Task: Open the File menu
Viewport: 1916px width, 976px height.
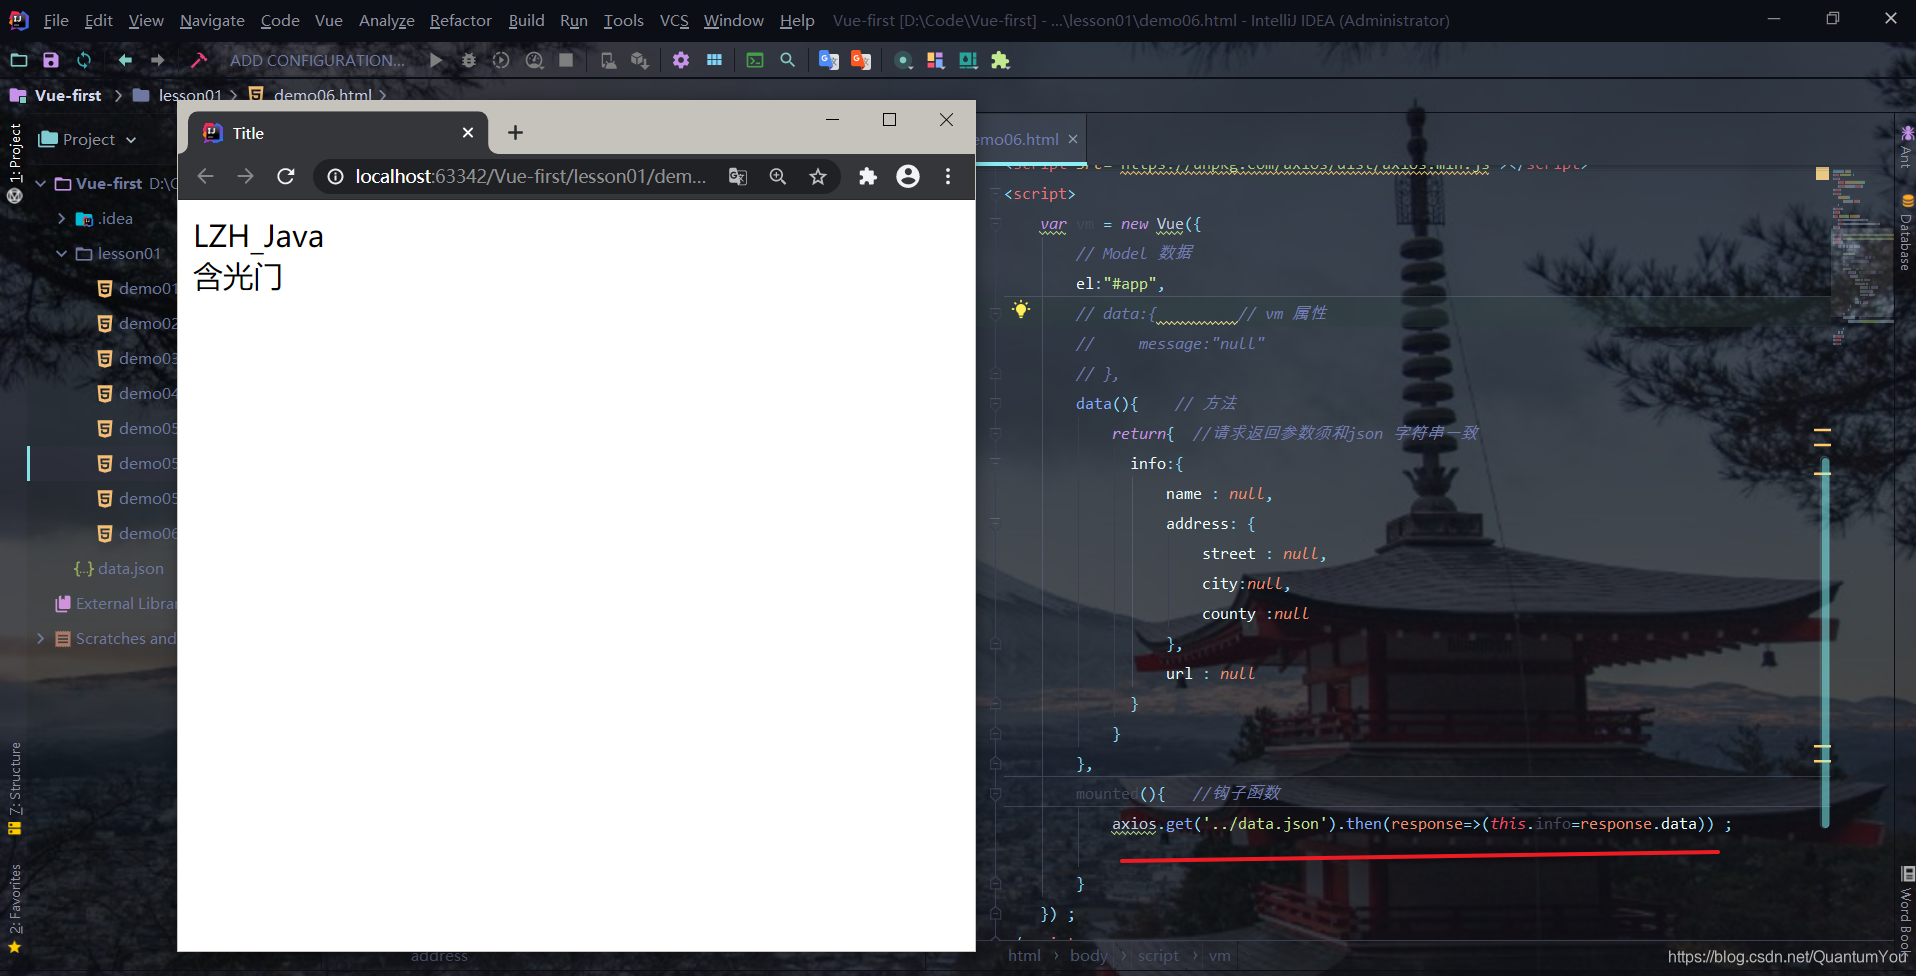Action: point(56,20)
